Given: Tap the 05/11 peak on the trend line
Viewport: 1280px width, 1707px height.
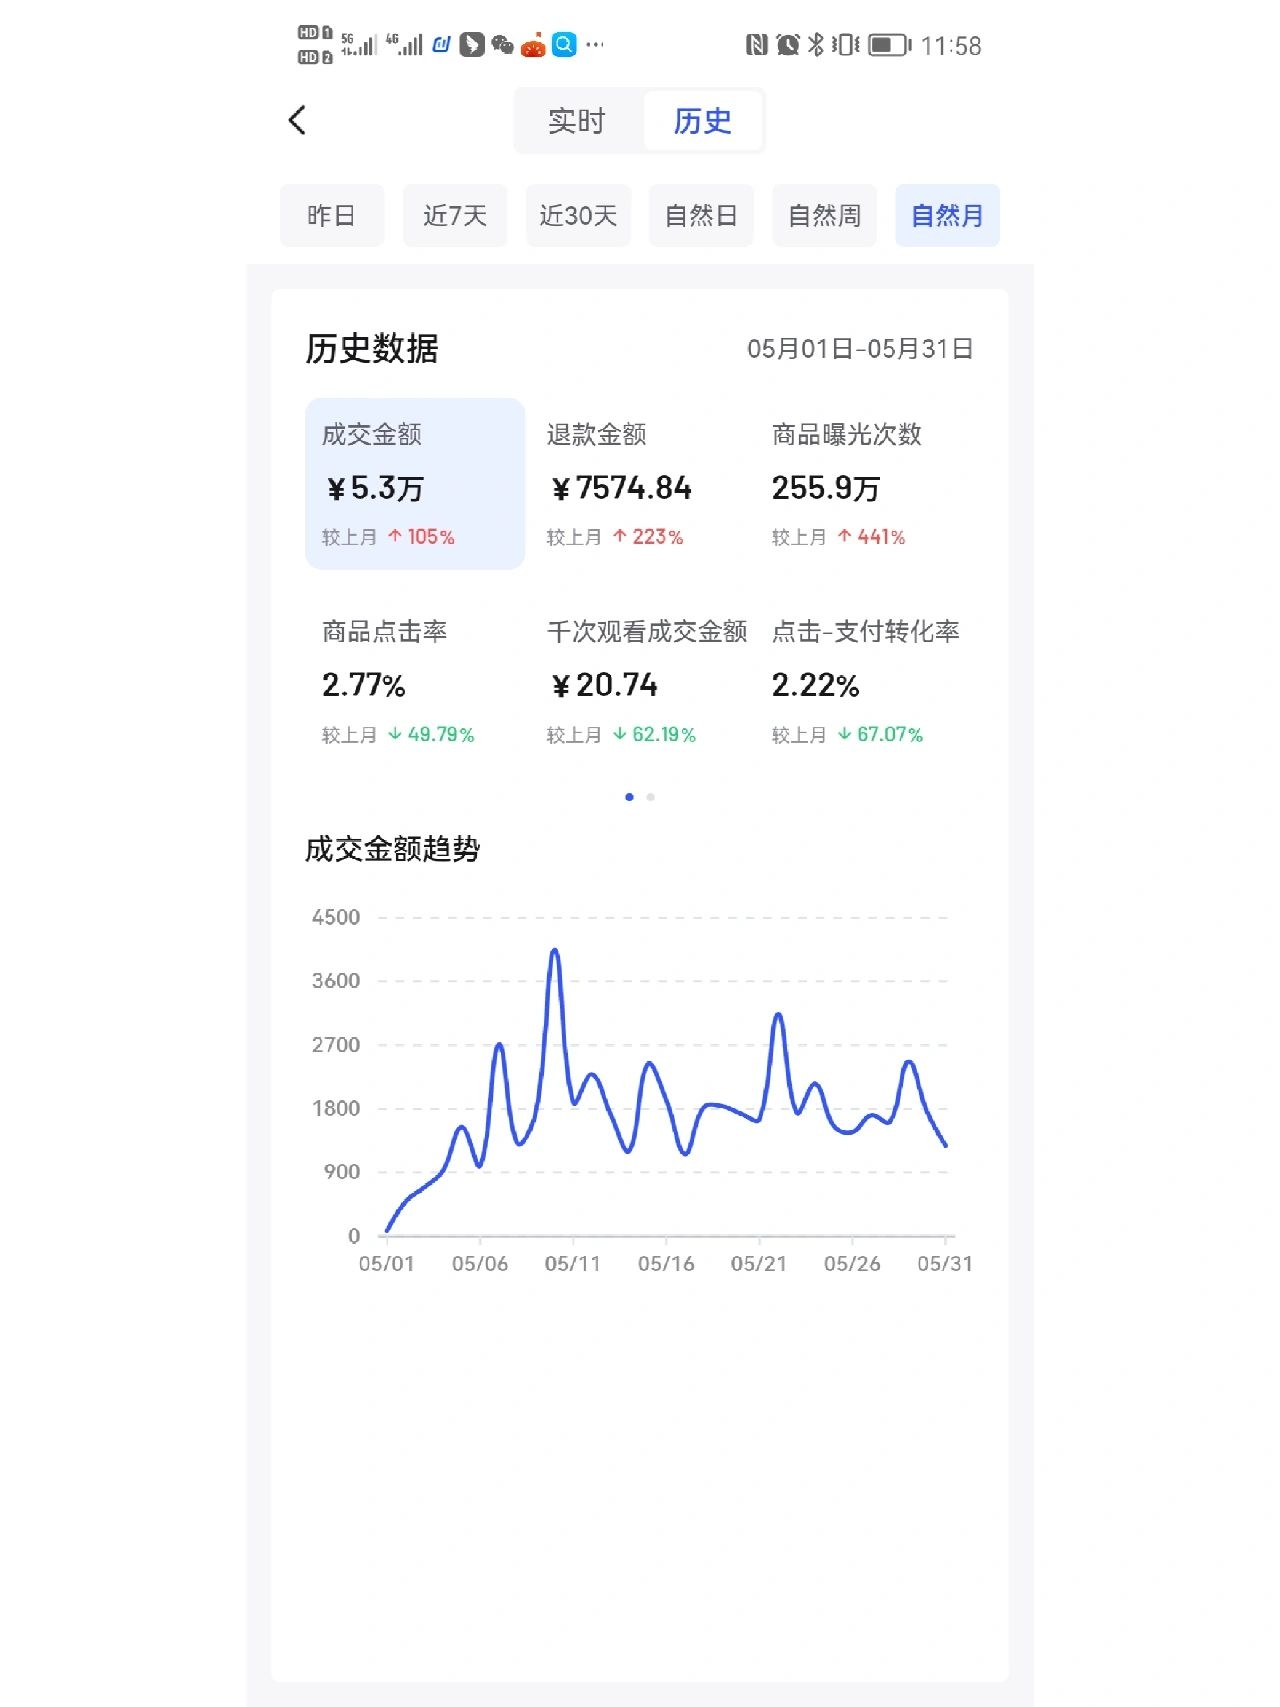Looking at the screenshot, I should click(x=555, y=952).
